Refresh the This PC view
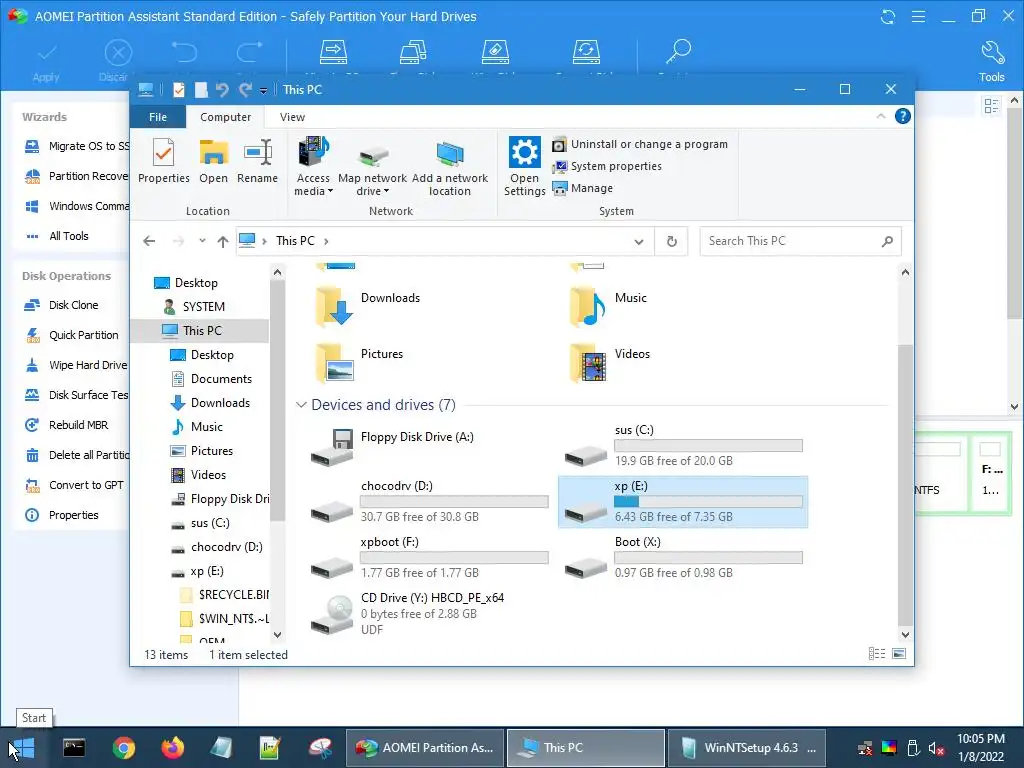The image size is (1024, 768). (x=671, y=242)
